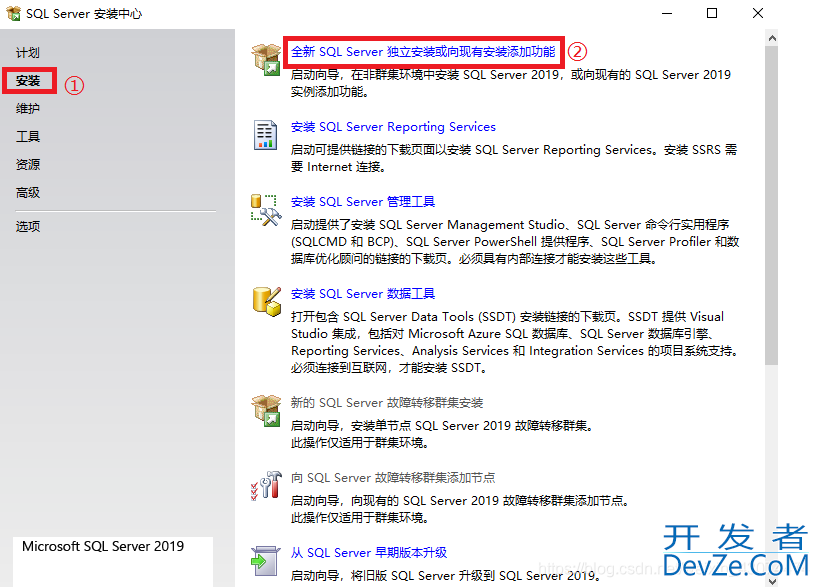Click the Reporting Services document icon
This screenshot has height=587, width=819.
265,135
